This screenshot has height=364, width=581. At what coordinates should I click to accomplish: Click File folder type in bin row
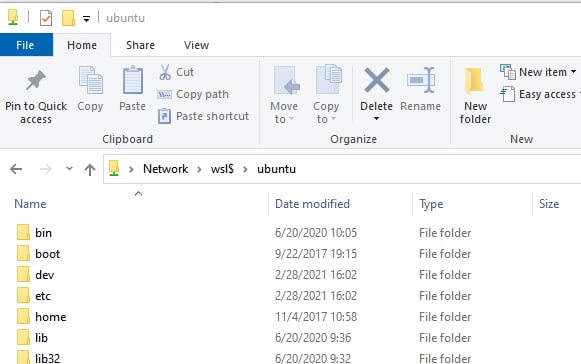(x=445, y=233)
